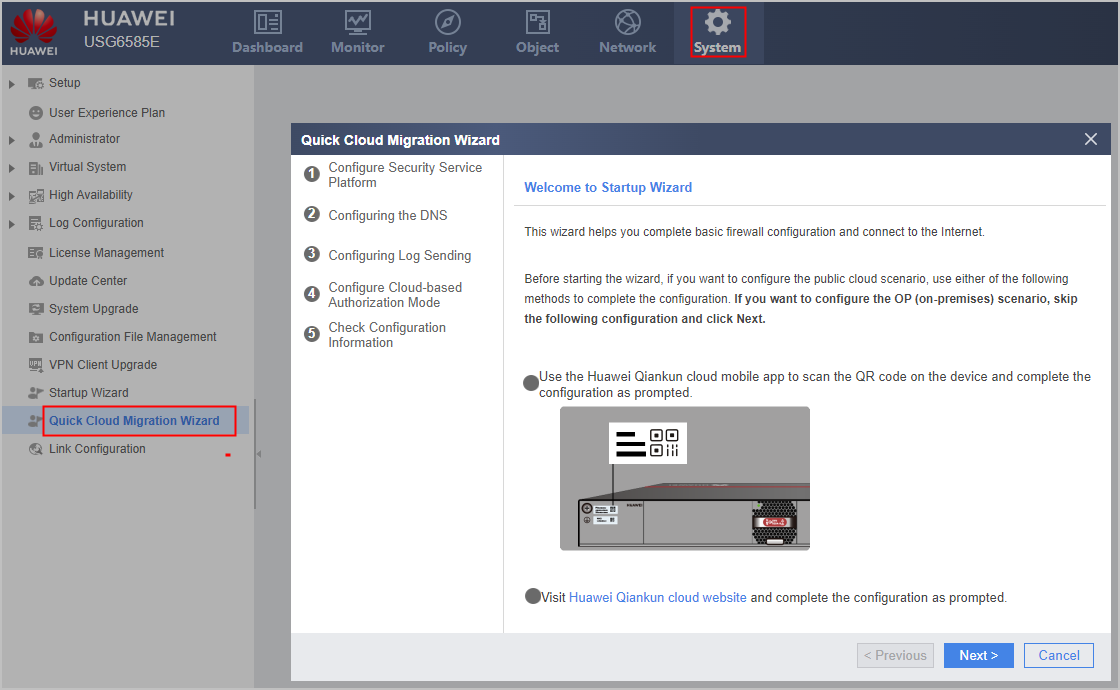Screen dimensions: 1120x690
Task: Expand the Log Configuration tree node
Action: 11,224
